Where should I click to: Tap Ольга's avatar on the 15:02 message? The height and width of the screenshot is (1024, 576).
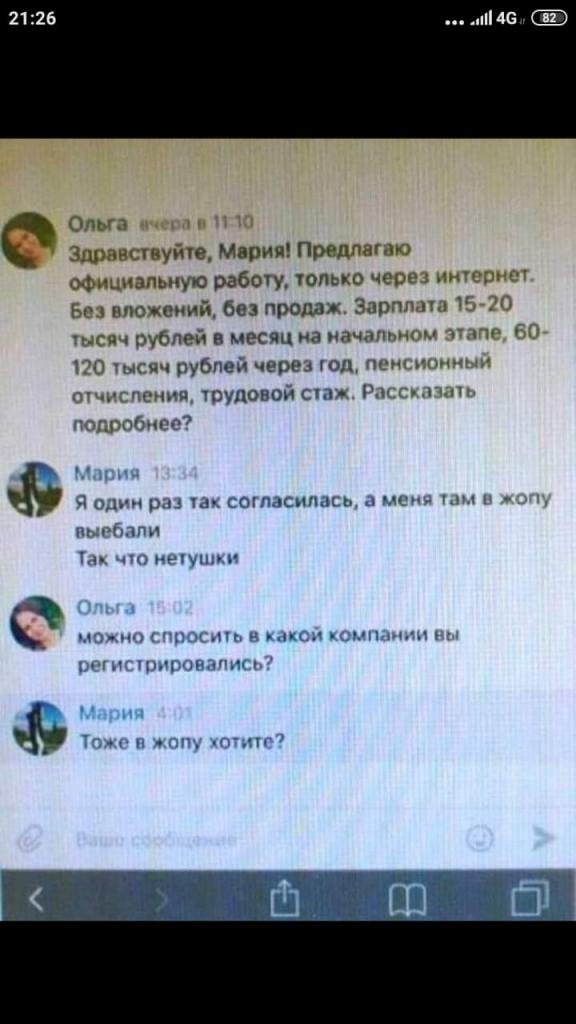coord(37,623)
